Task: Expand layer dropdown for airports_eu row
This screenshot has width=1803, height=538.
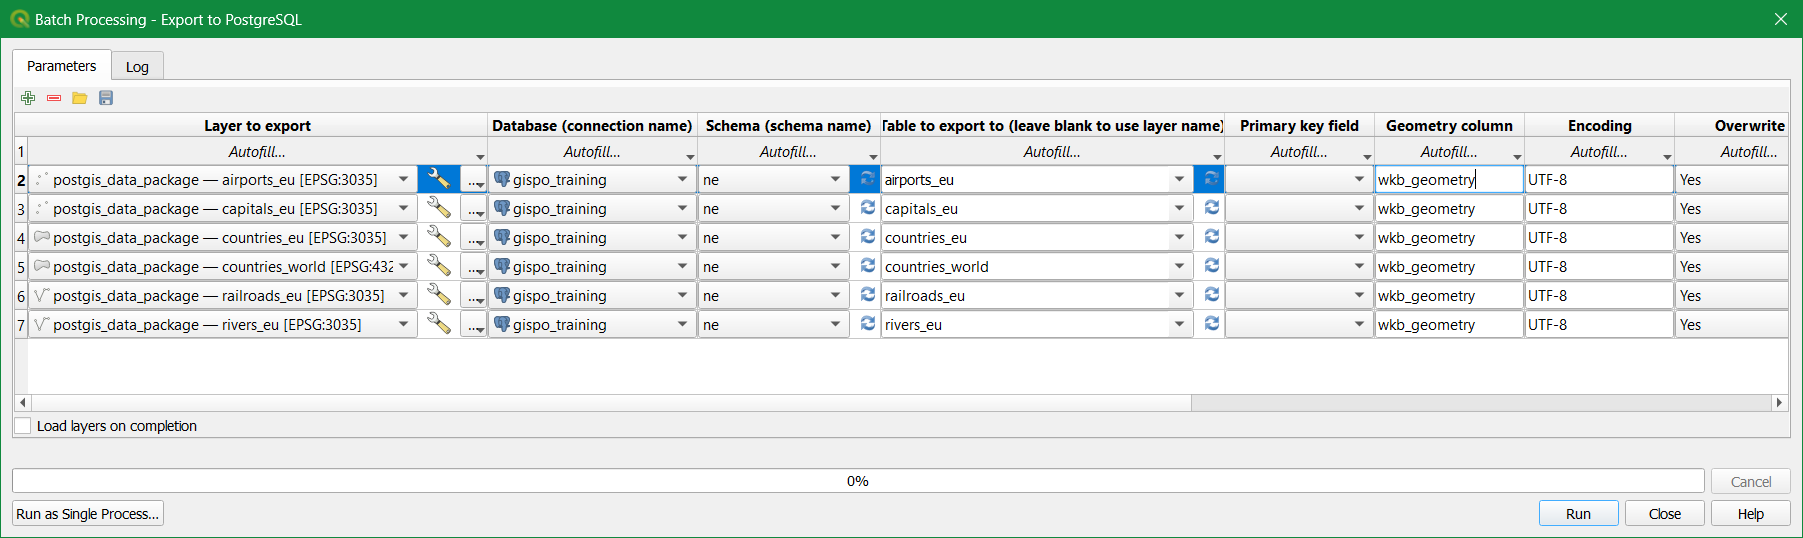Action: 403,180
